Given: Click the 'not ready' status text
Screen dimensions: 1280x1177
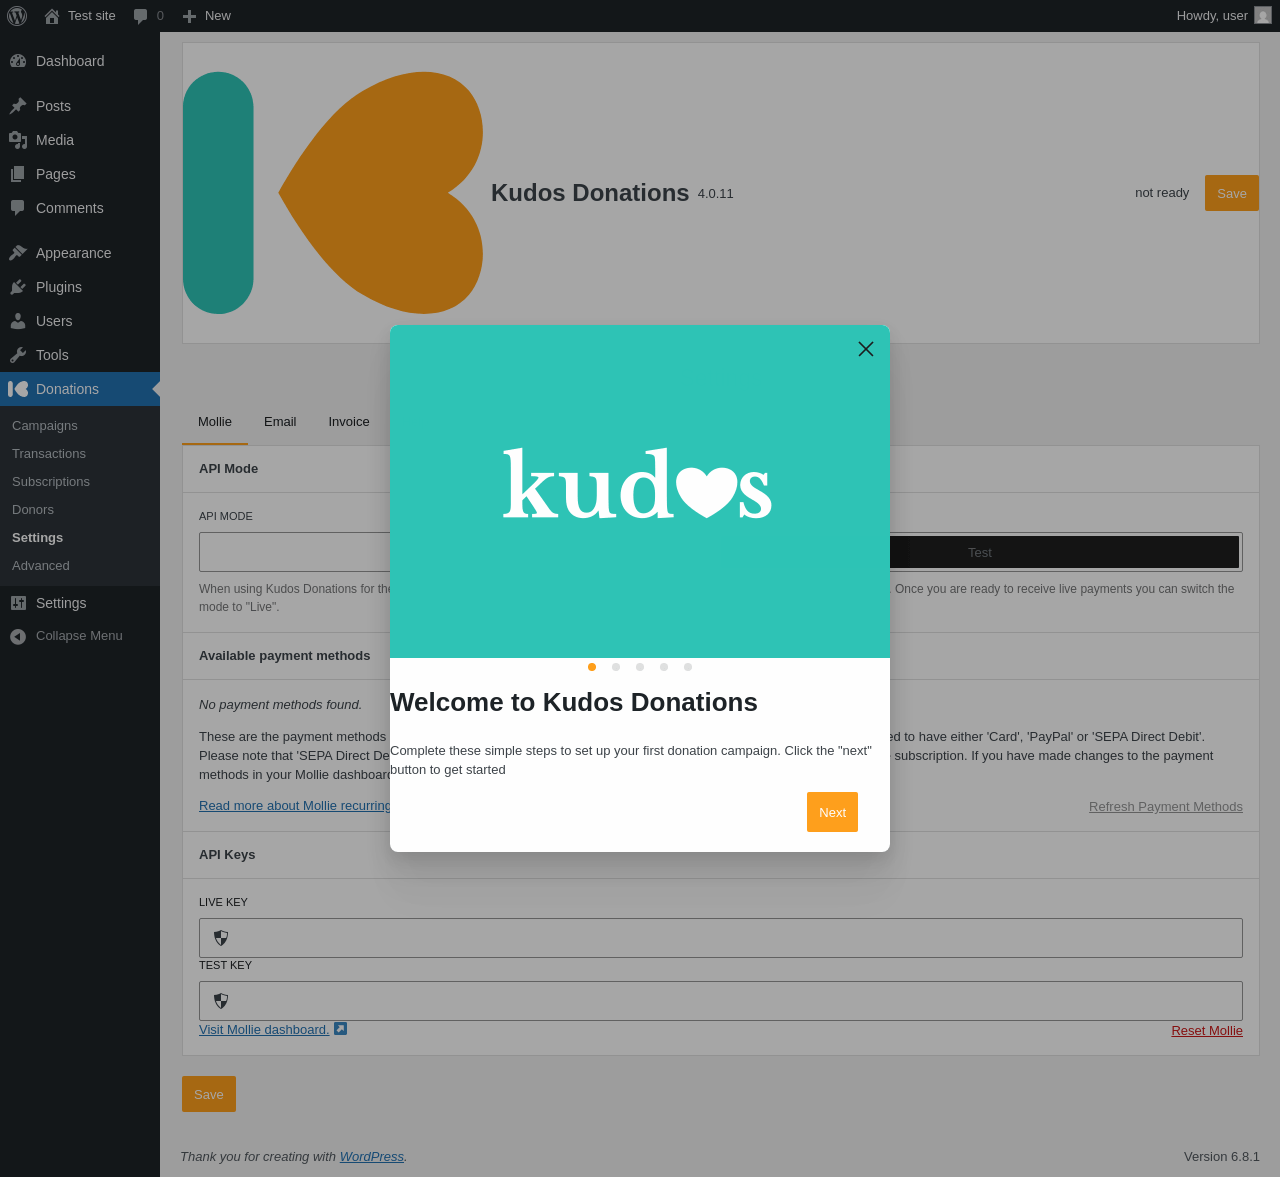Looking at the screenshot, I should coord(1162,193).
